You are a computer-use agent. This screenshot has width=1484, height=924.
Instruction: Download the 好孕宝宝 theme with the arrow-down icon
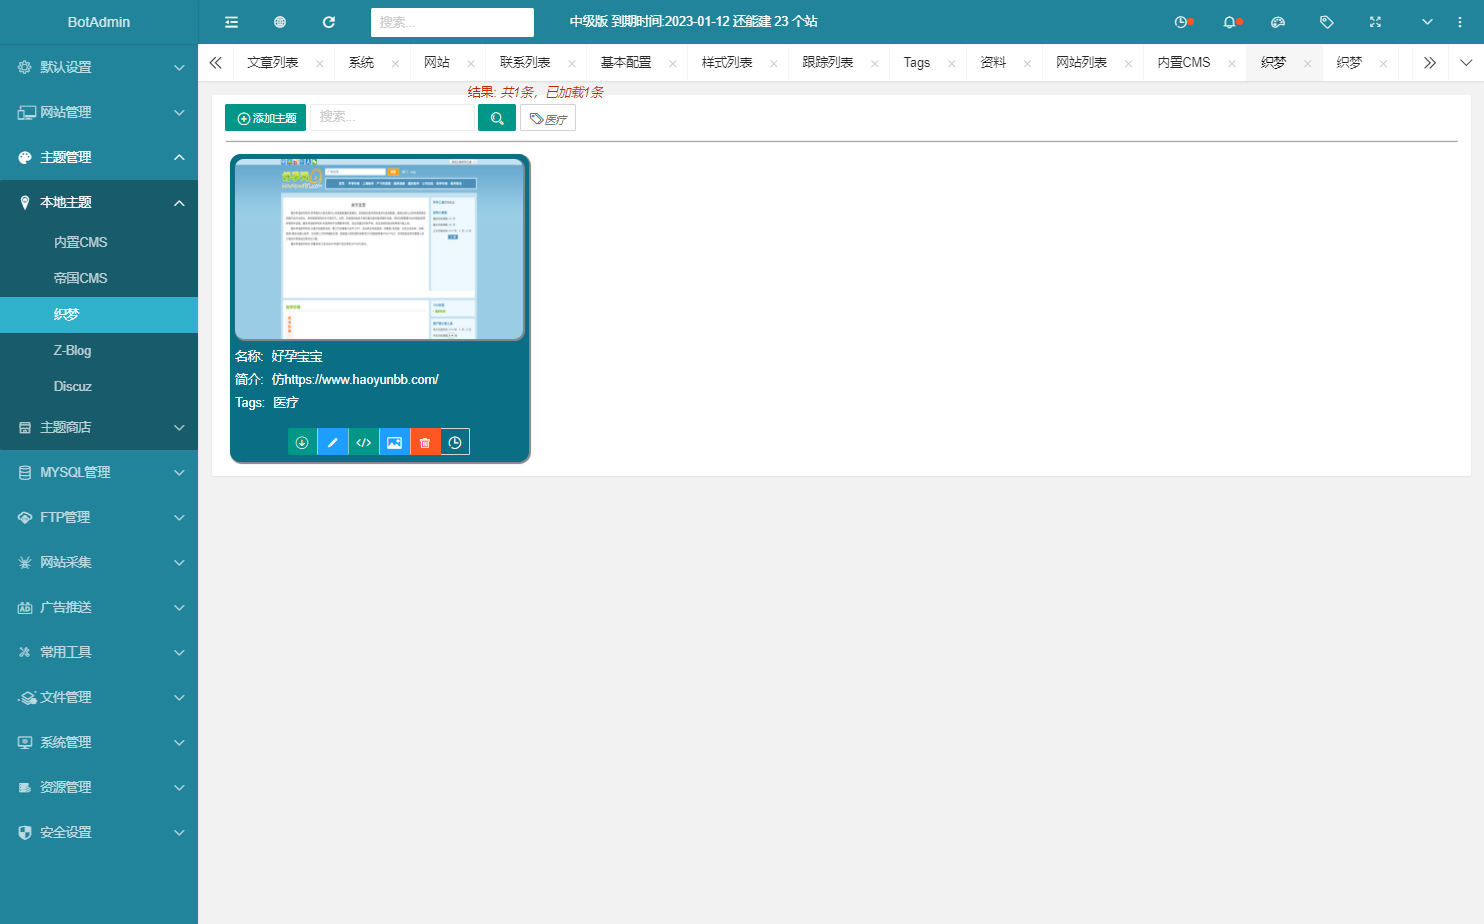(x=302, y=442)
